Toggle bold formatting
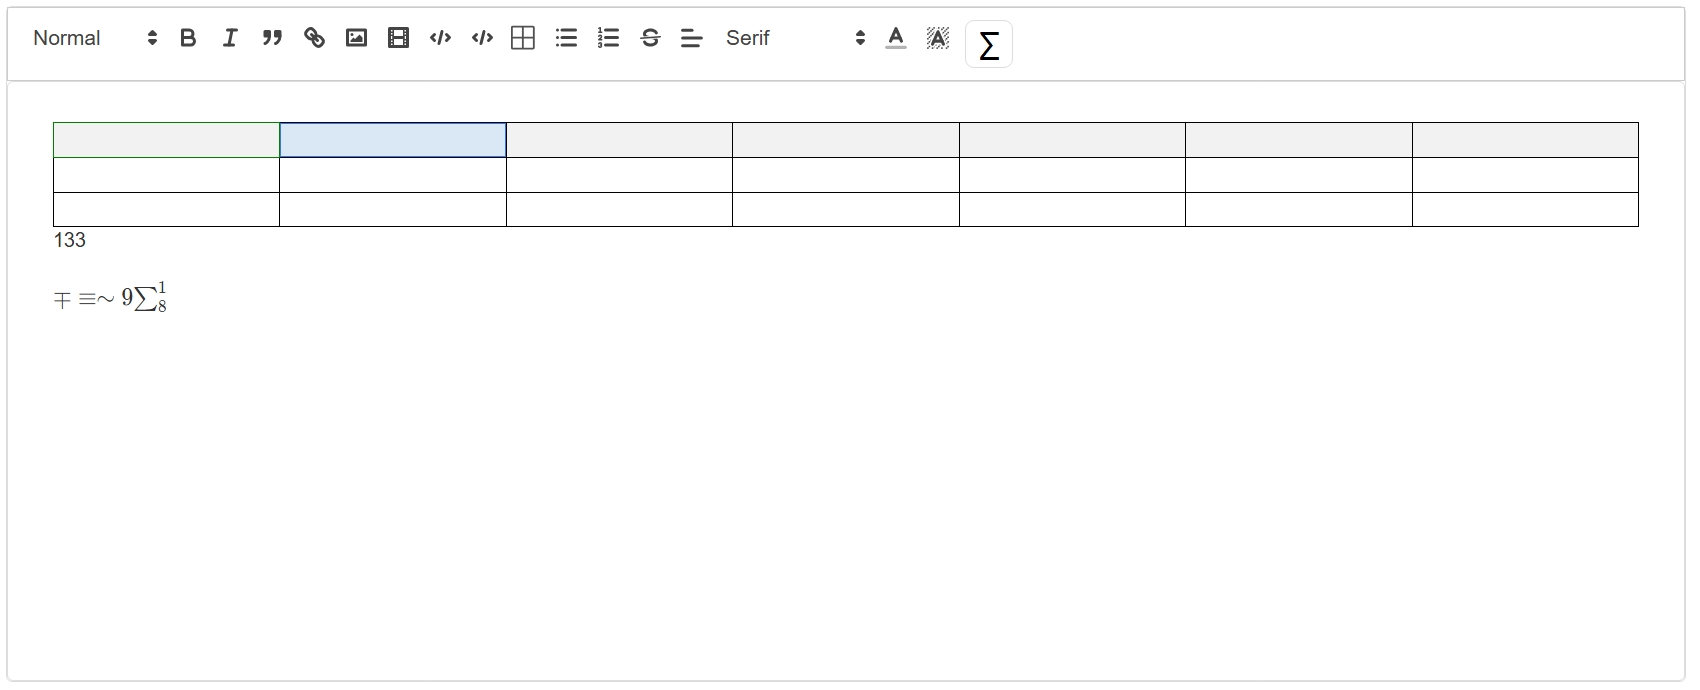 tap(188, 38)
